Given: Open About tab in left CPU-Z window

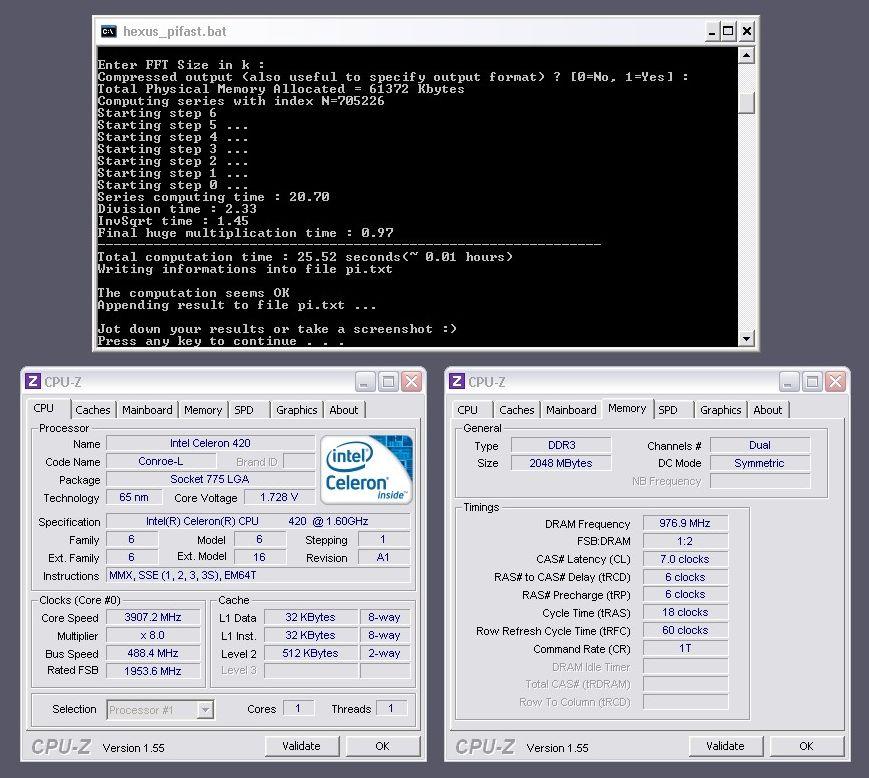Looking at the screenshot, I should [344, 410].
